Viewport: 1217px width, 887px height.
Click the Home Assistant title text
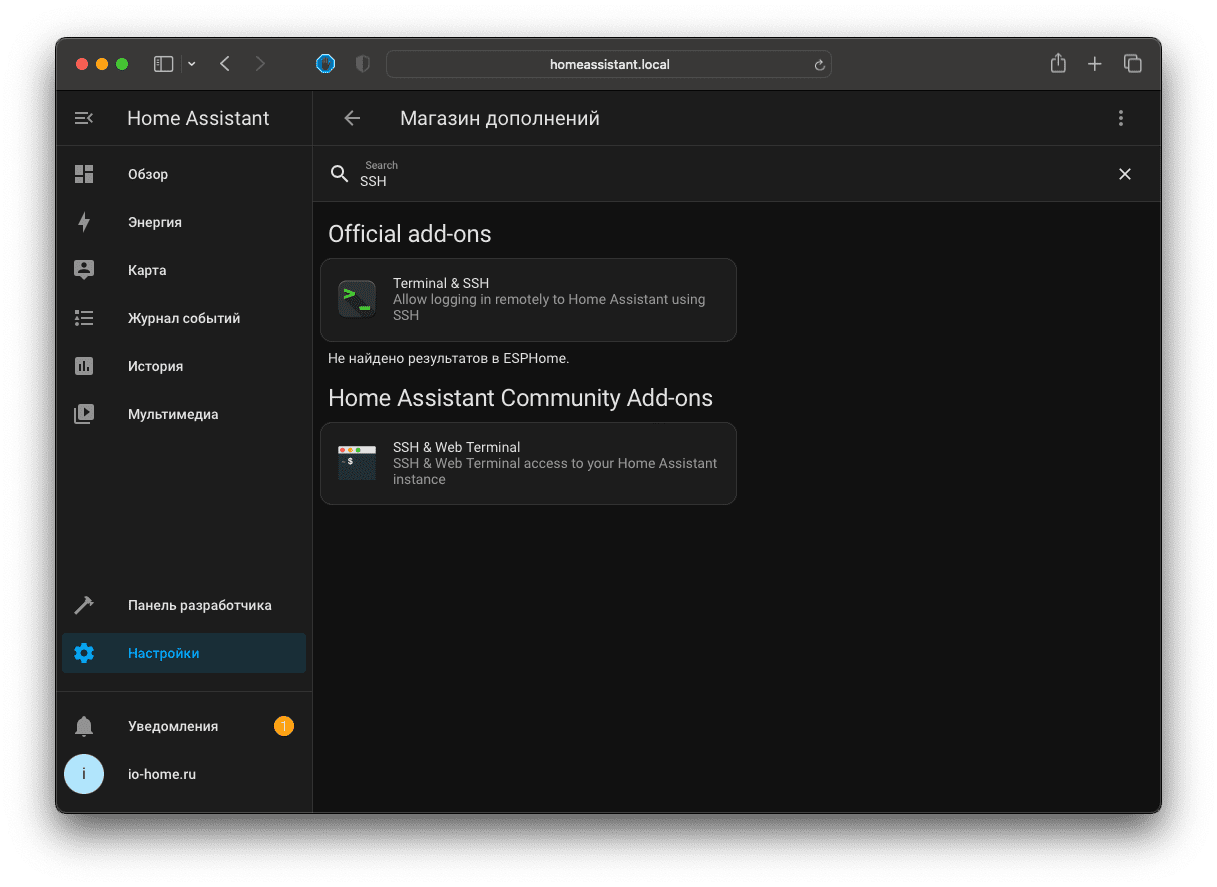tap(198, 118)
